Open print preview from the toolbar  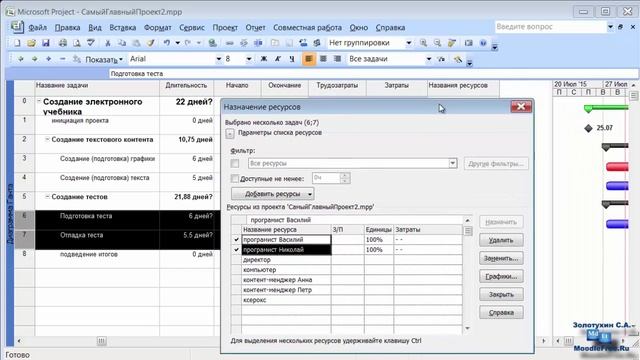click(x=76, y=43)
